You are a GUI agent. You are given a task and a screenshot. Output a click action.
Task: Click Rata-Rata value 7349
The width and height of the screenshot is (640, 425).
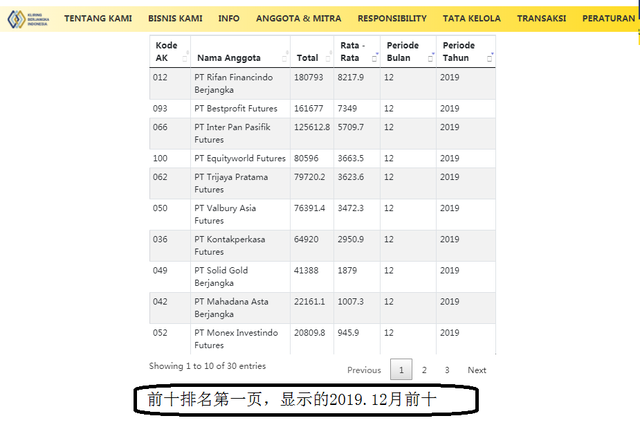point(347,109)
